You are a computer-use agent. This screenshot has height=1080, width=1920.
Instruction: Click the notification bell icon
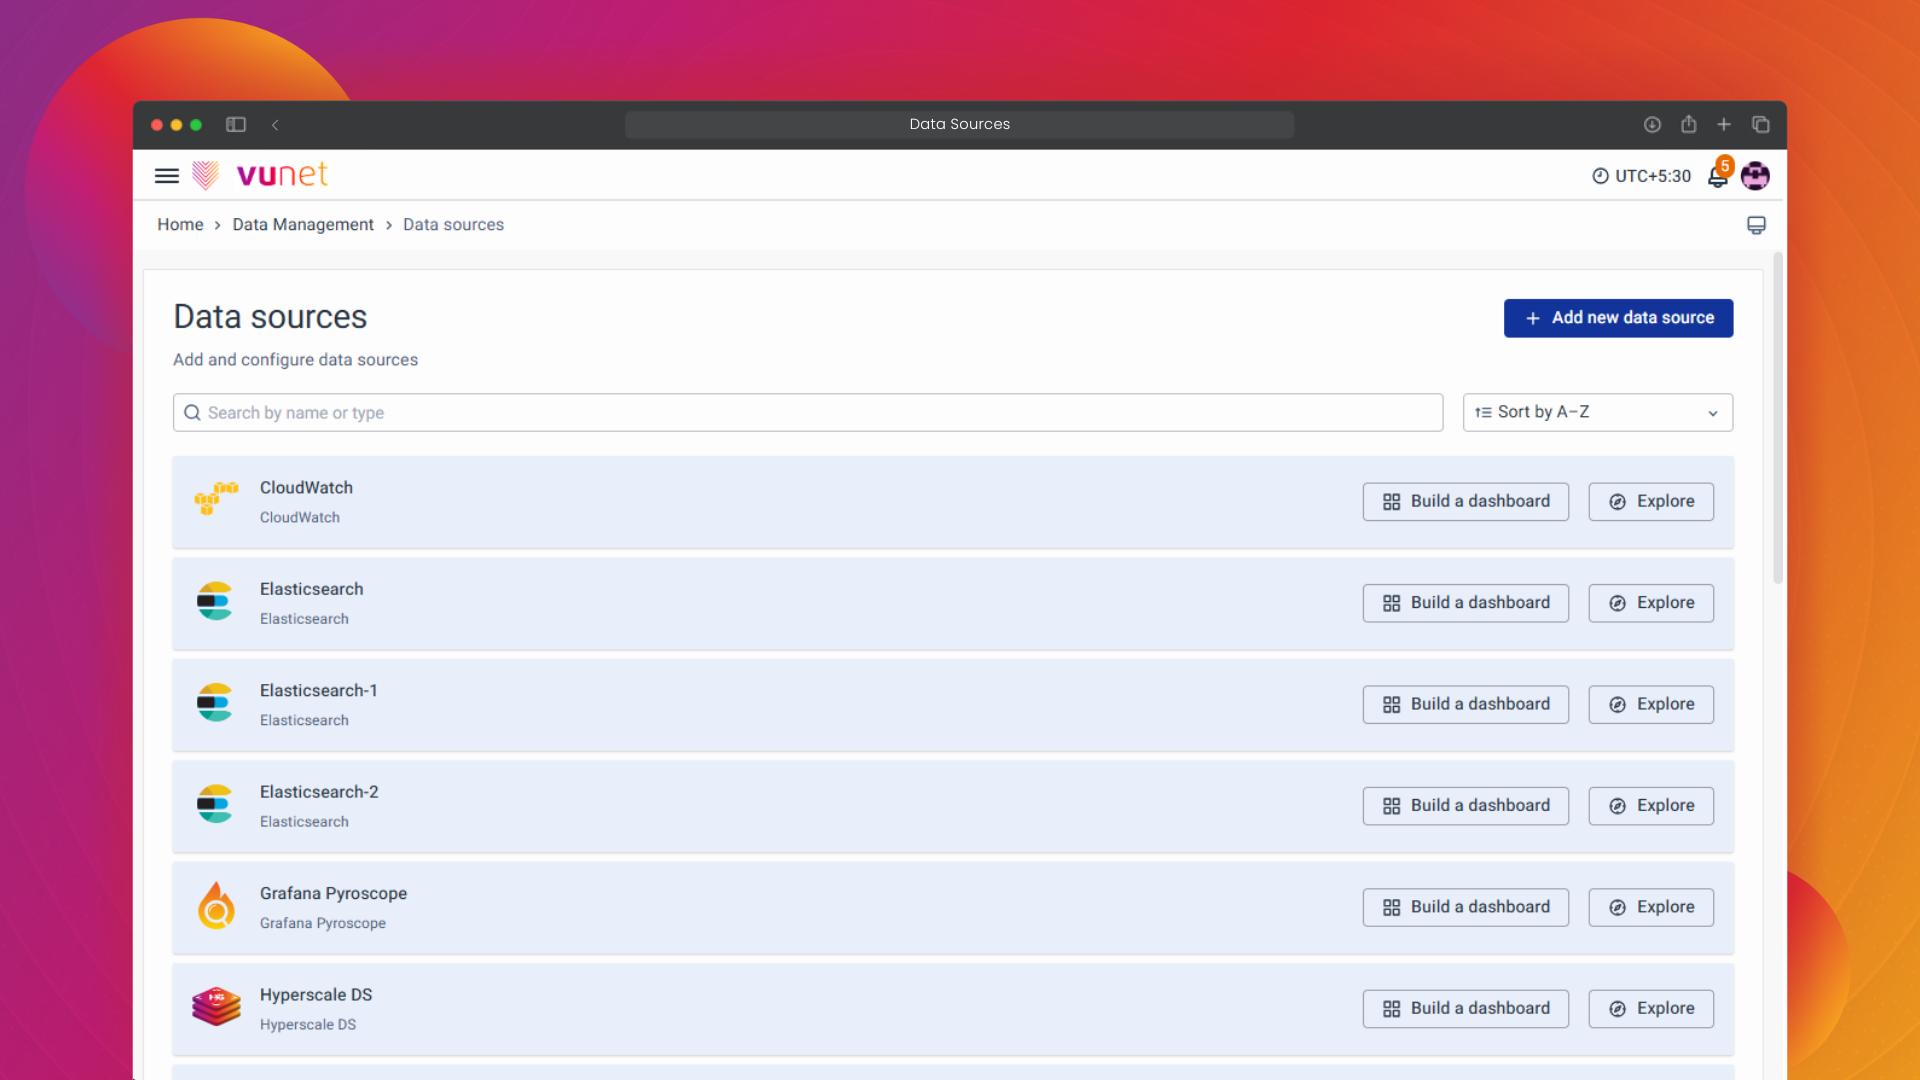click(x=1717, y=177)
